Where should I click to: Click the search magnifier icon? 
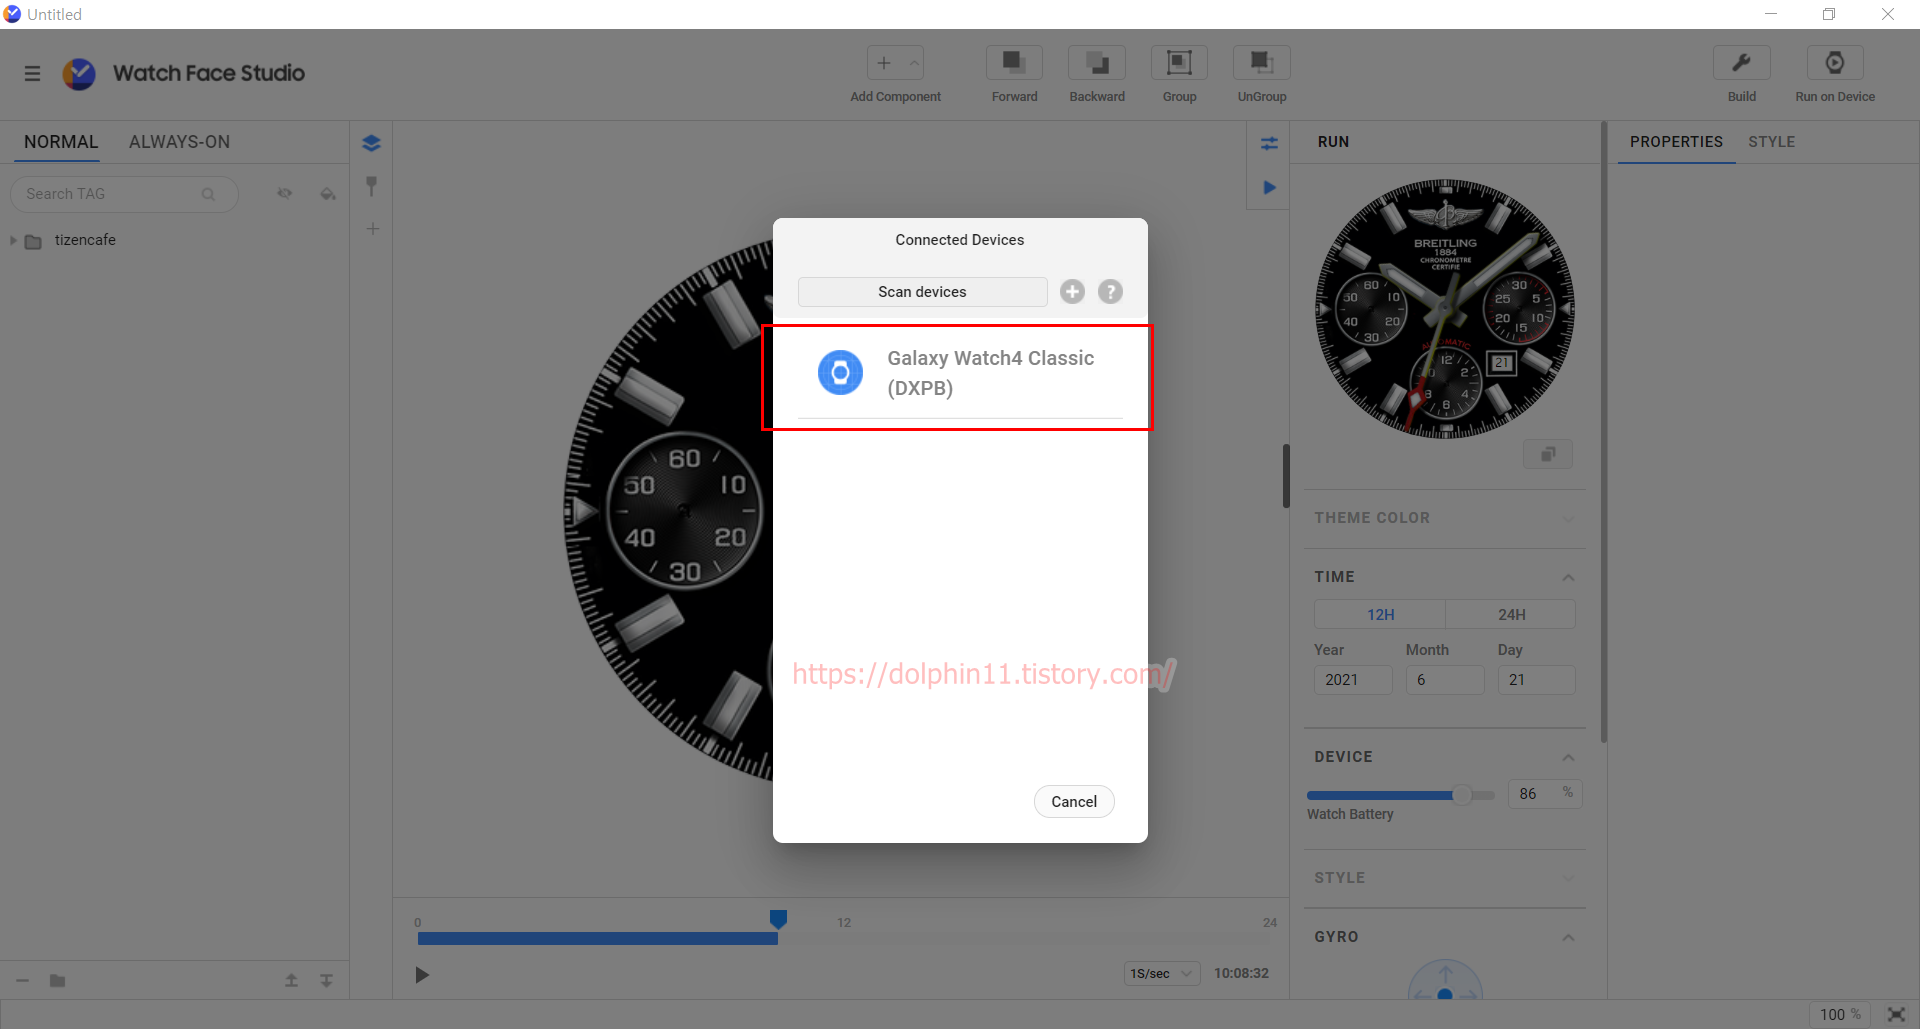tap(208, 194)
